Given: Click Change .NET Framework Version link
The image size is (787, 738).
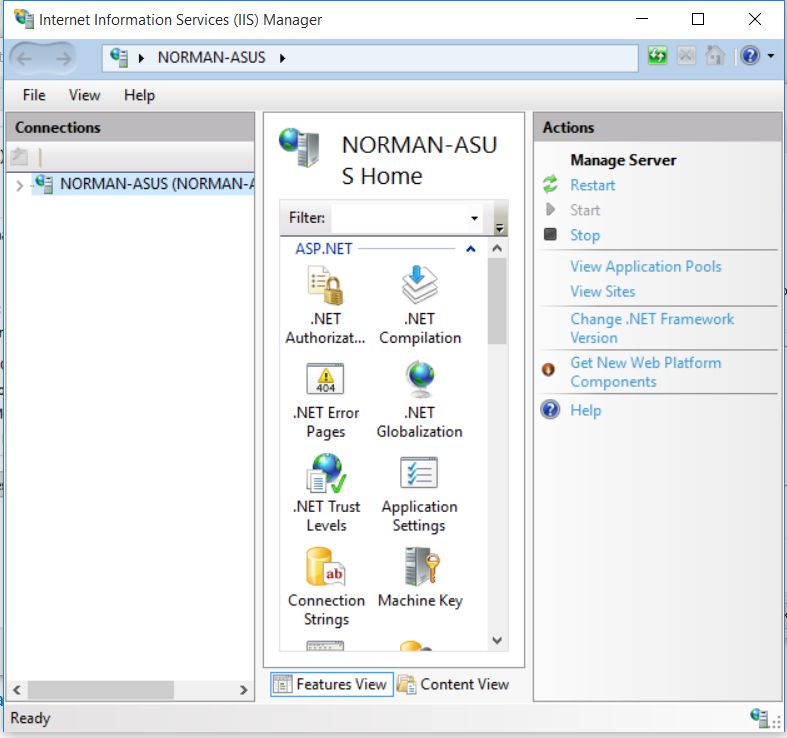Looking at the screenshot, I should click(651, 328).
